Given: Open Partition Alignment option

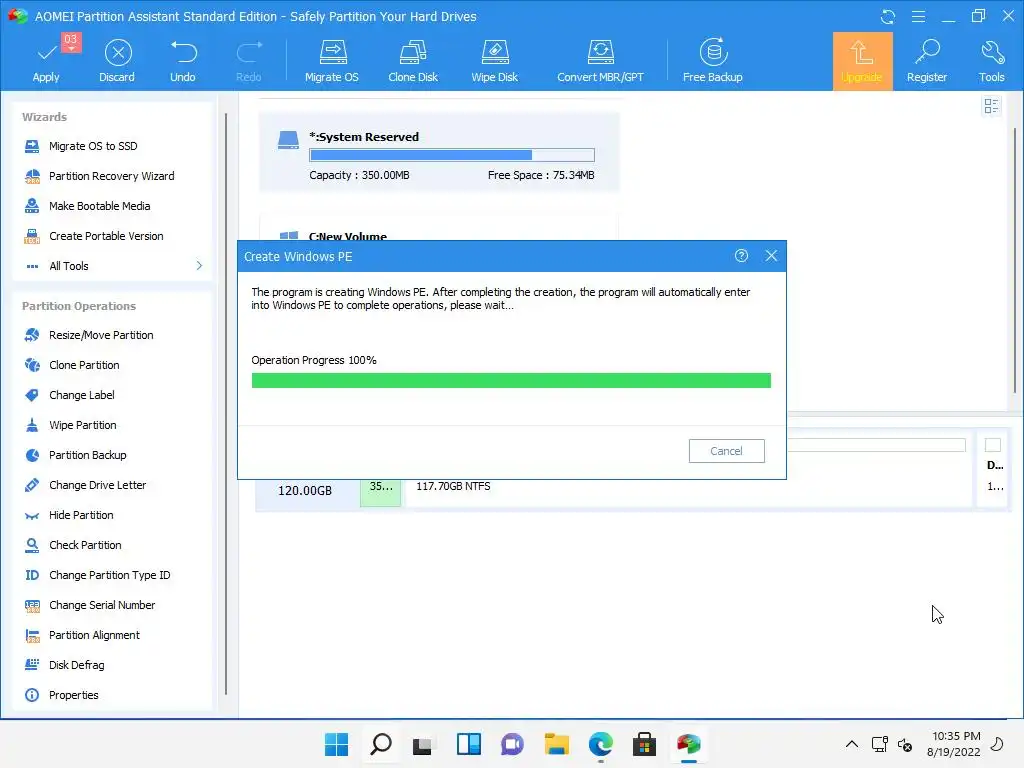Looking at the screenshot, I should [x=94, y=635].
